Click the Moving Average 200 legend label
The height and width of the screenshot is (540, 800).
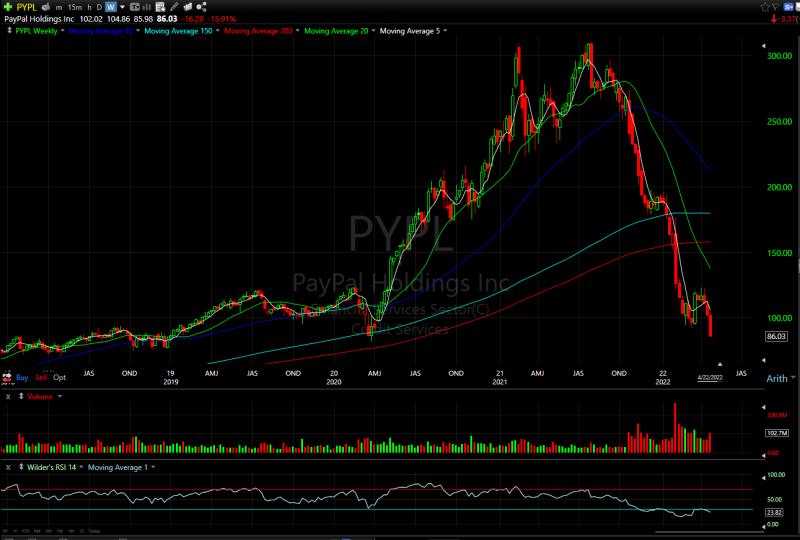(x=258, y=31)
